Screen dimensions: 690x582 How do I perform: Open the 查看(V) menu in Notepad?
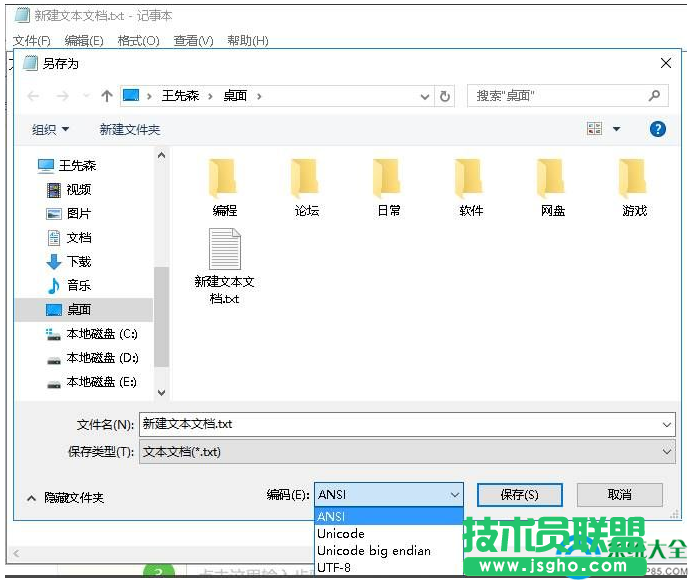point(193,40)
